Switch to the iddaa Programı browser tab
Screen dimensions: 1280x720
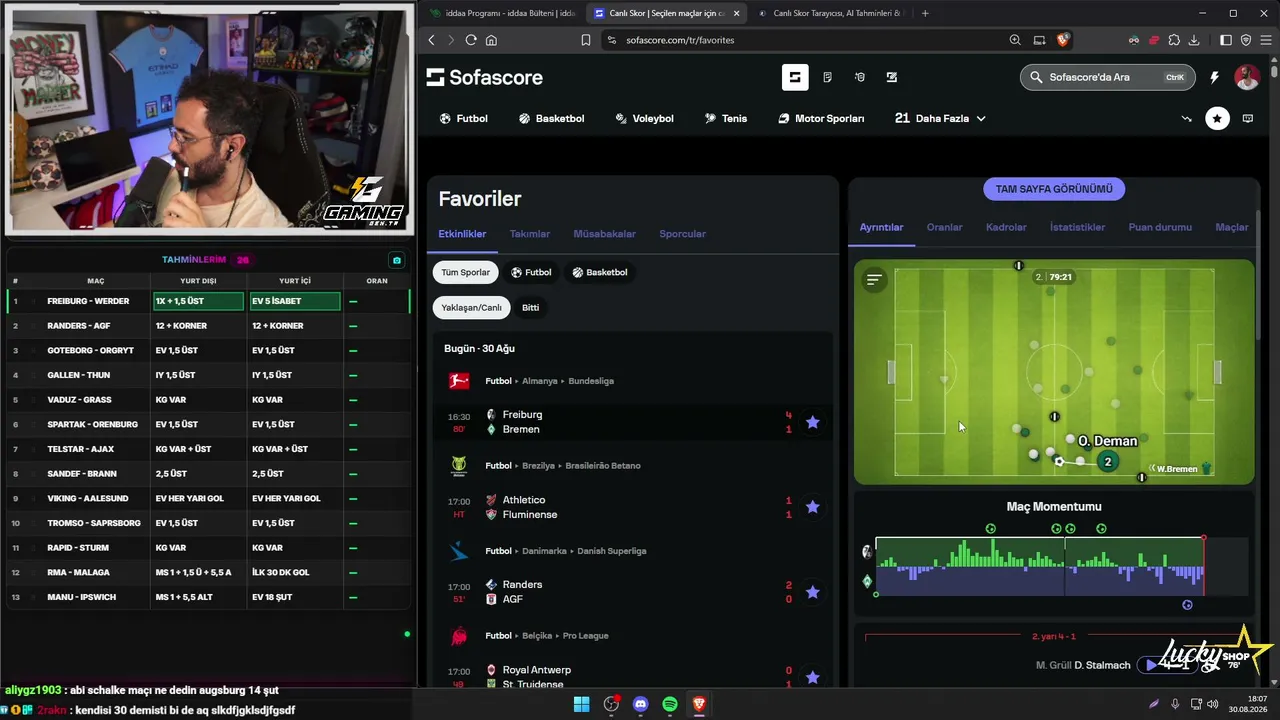[502, 13]
